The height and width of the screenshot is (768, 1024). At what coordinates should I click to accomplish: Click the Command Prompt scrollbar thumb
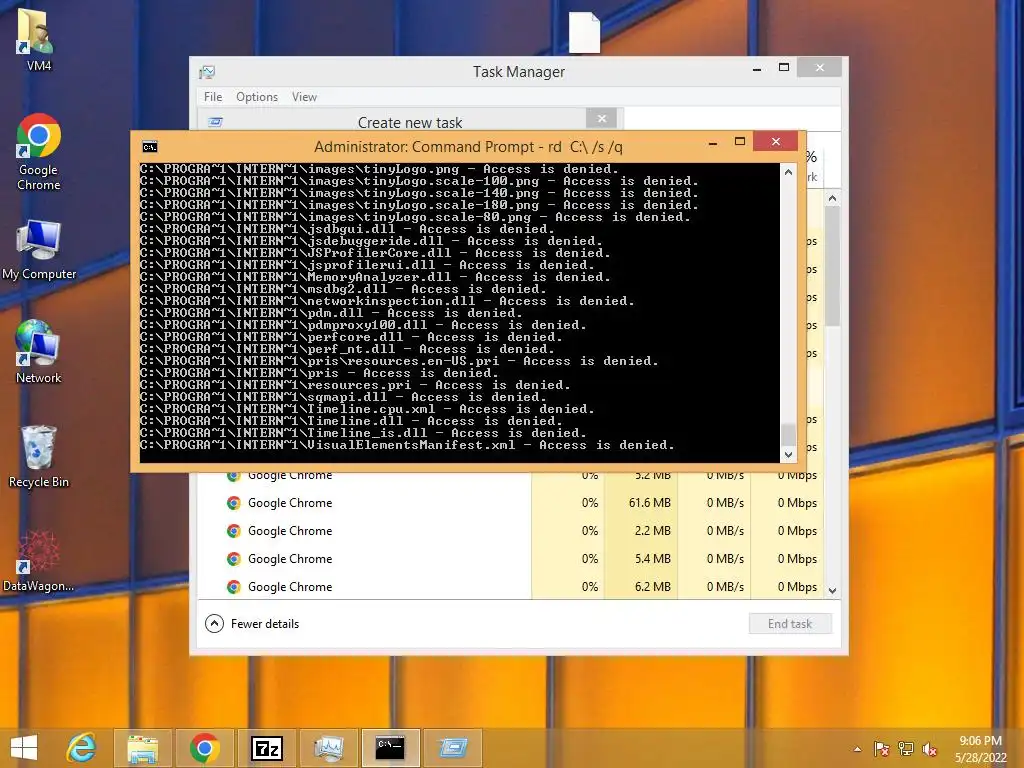(x=788, y=434)
